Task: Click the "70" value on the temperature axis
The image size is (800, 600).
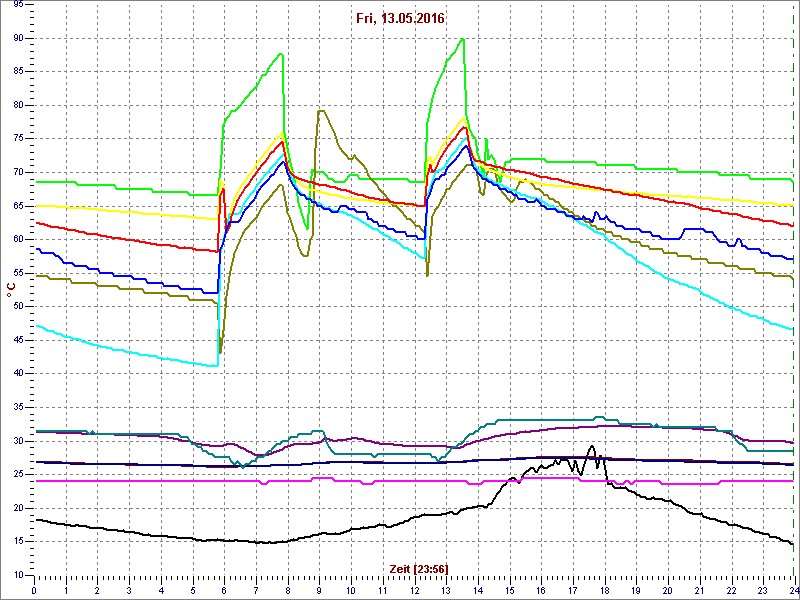Action: click(x=18, y=172)
